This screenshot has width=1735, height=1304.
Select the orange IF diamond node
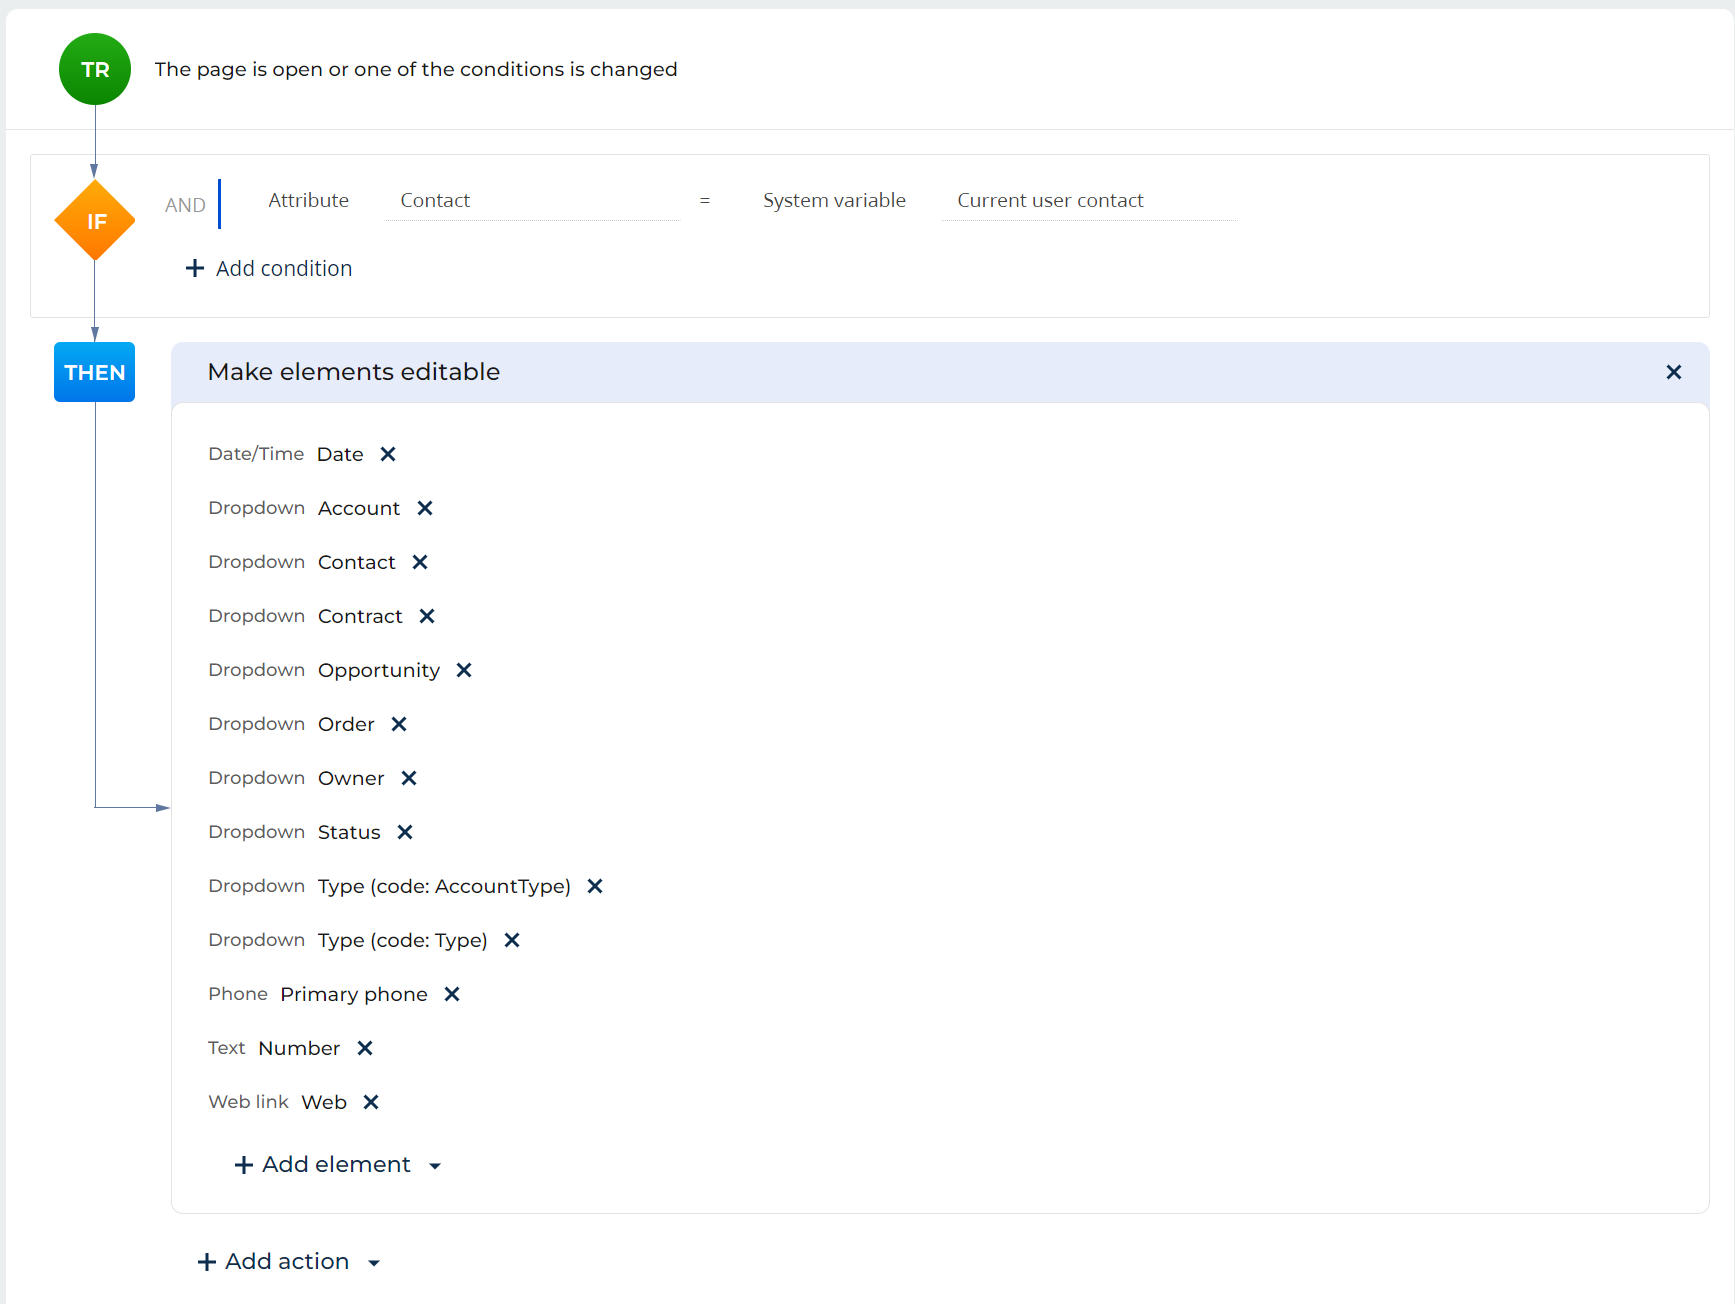(x=95, y=221)
